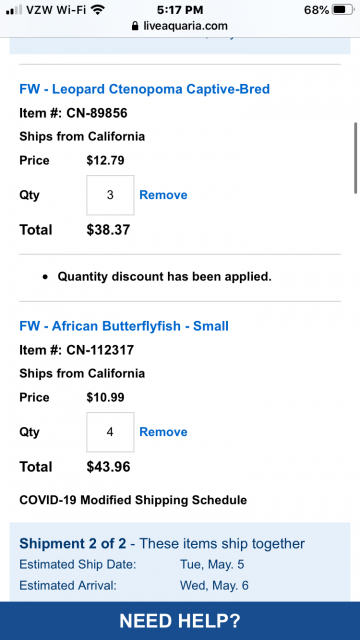Select the African Butterflyfish quantity field
Screen dimensions: 360x640
coord(110,432)
